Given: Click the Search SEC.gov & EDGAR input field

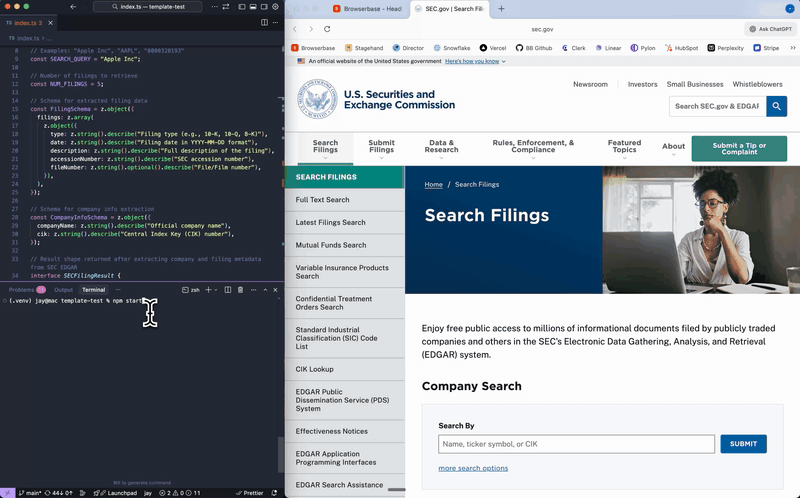Looking at the screenshot, I should [717, 106].
